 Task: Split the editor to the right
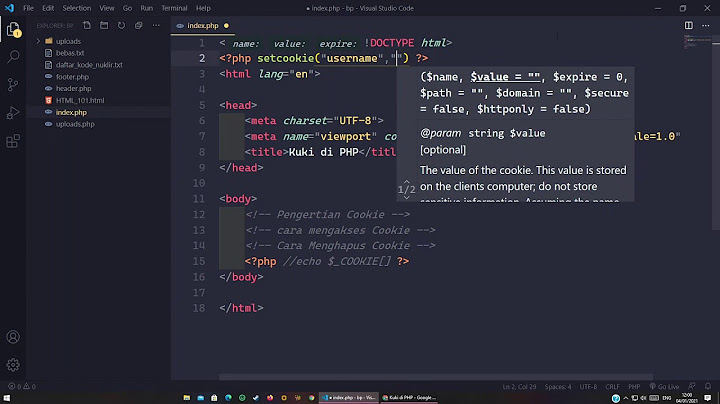(689, 26)
